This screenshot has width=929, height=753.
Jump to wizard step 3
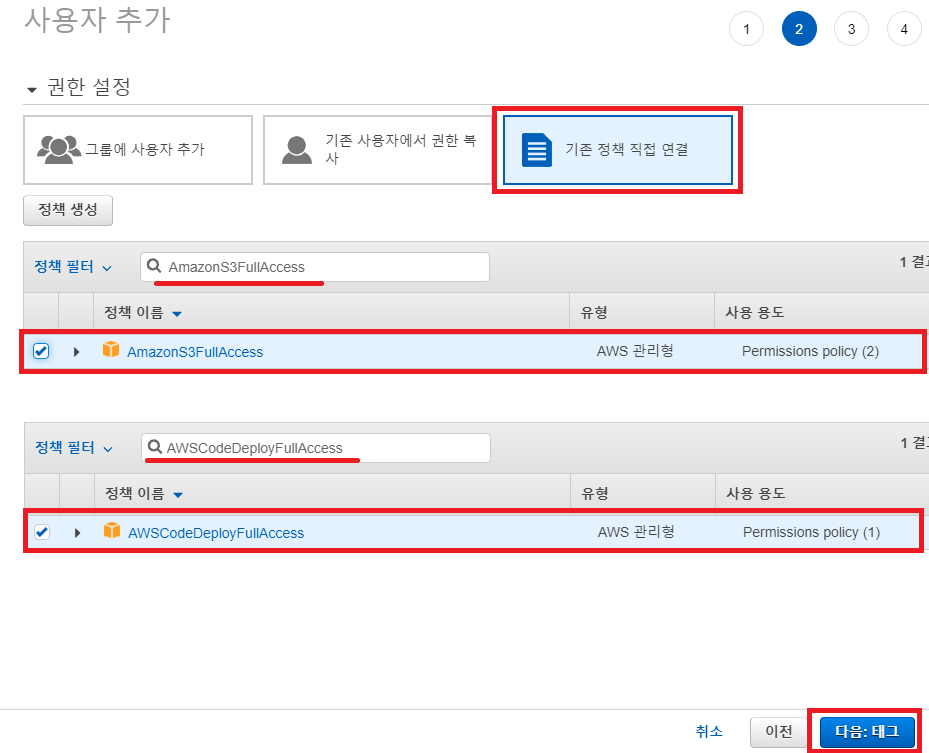point(851,28)
